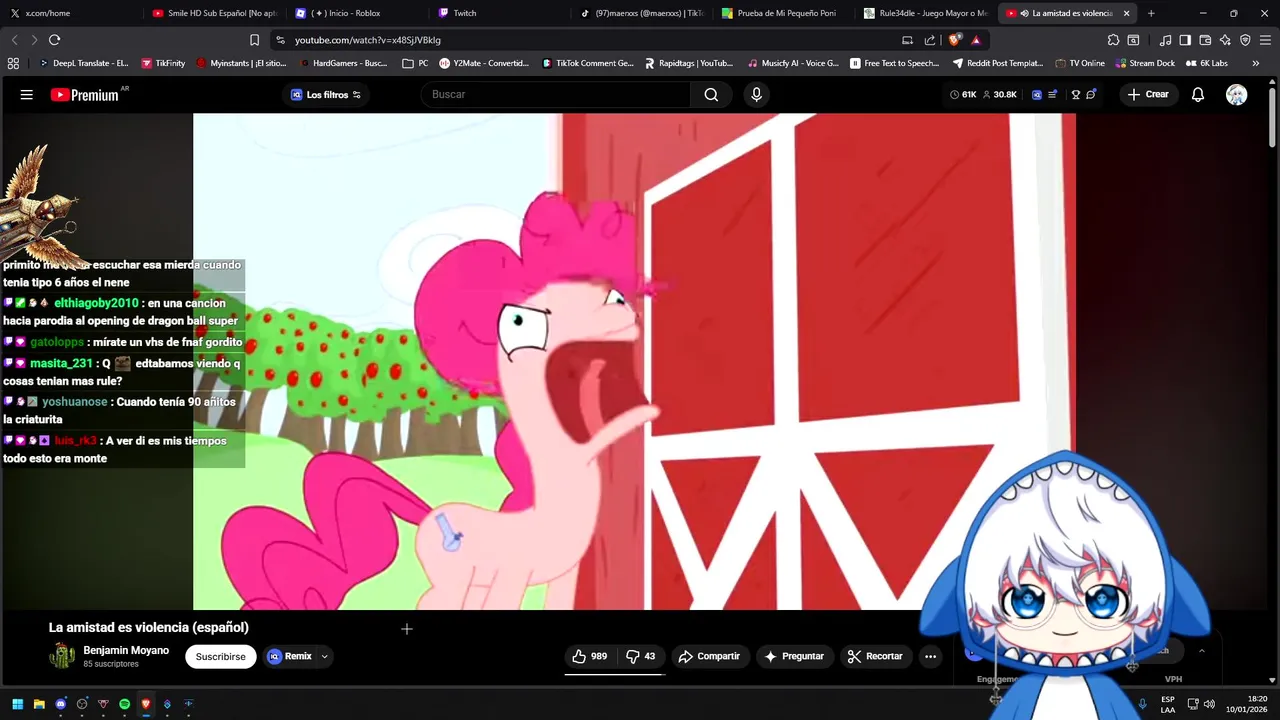Open the Brave playlist music icon
The width and height of the screenshot is (1280, 720).
pyautogui.click(x=1165, y=40)
